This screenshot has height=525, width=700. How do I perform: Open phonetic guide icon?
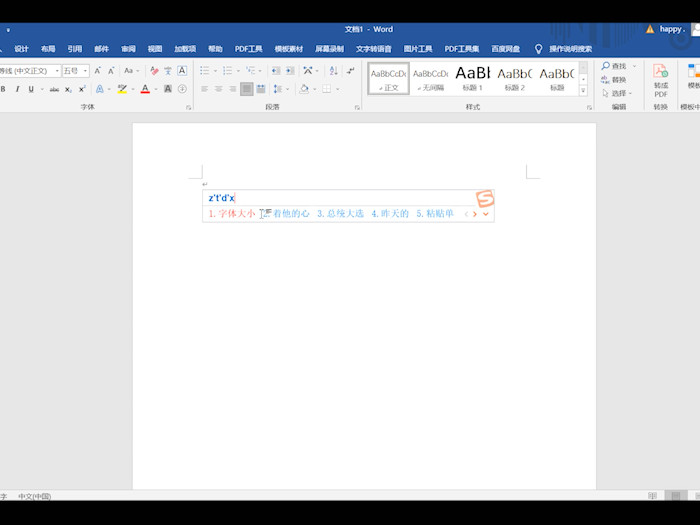click(168, 71)
